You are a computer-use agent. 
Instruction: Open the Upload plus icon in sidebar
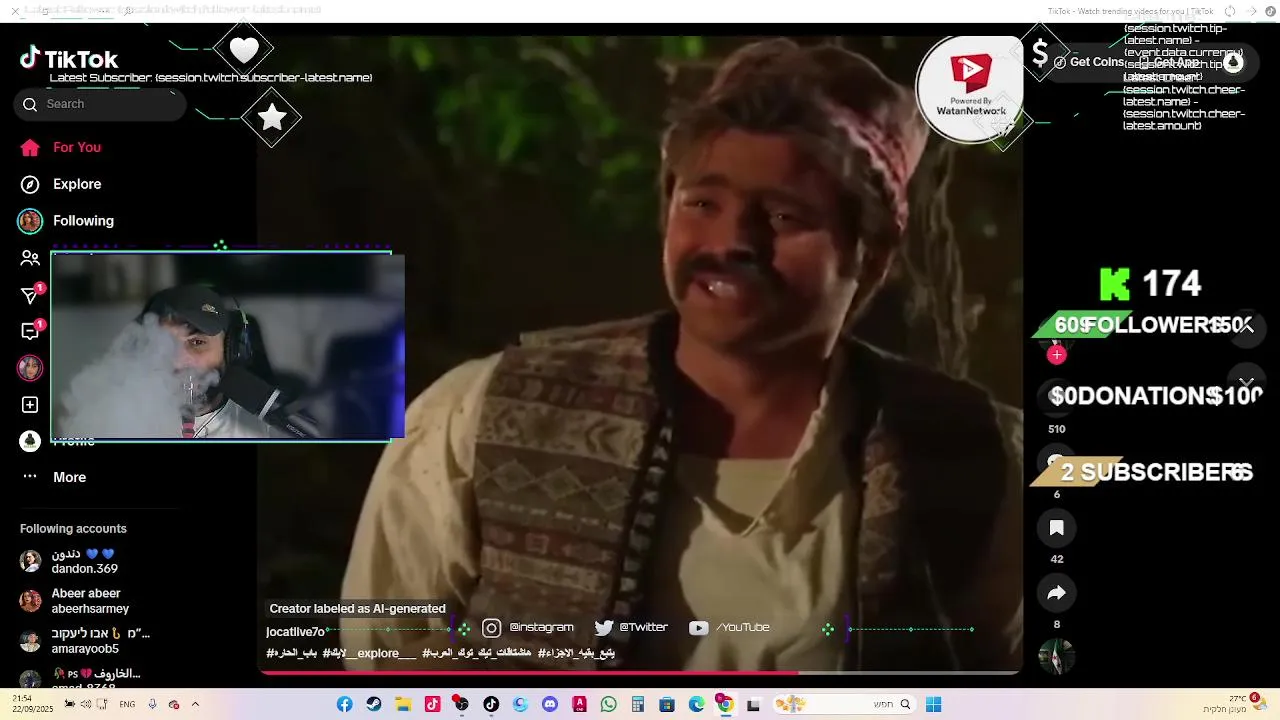(30, 405)
